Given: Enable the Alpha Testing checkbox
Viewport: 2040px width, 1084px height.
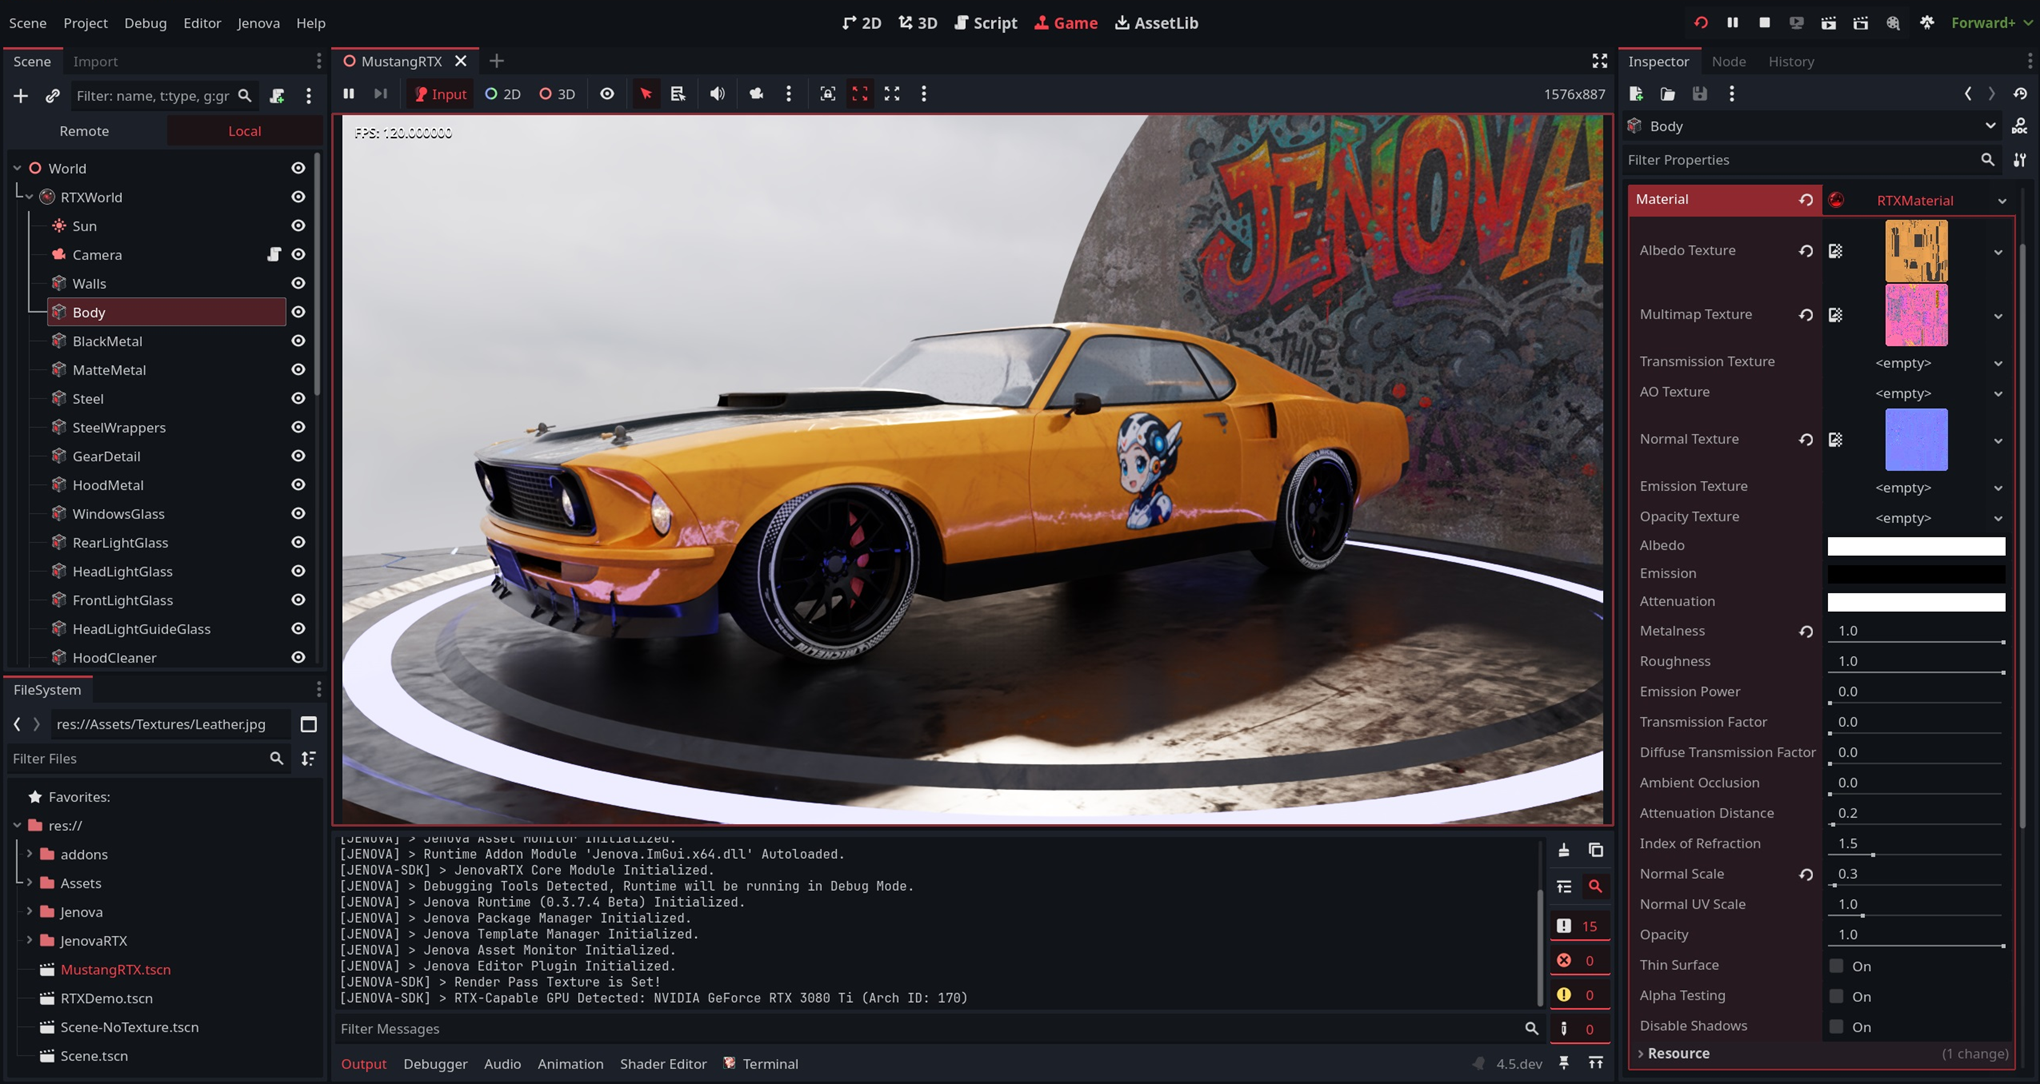Looking at the screenshot, I should [x=1837, y=996].
